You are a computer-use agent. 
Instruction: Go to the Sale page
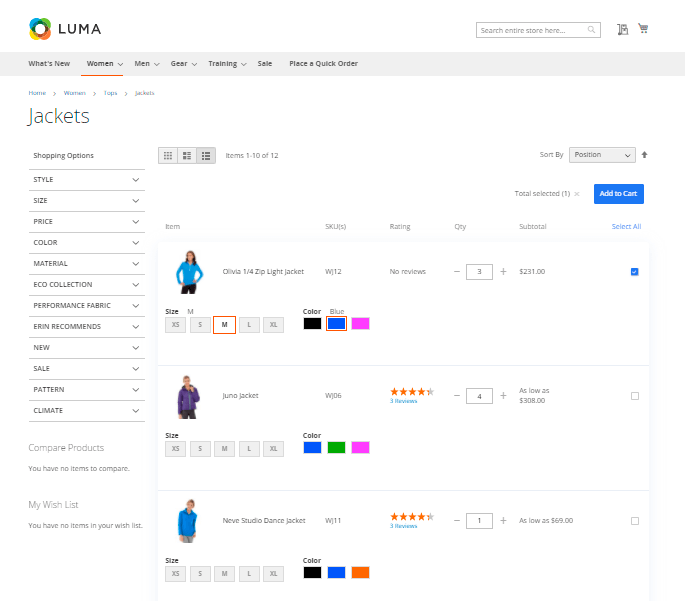point(265,64)
